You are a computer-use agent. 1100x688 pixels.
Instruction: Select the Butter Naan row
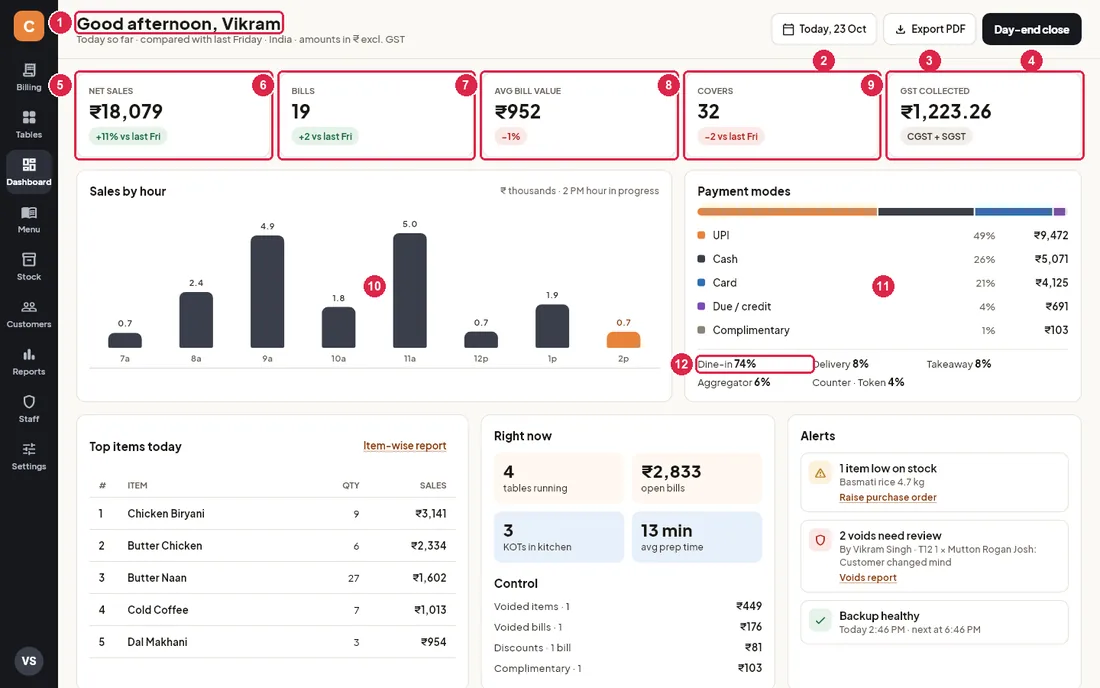coord(272,578)
